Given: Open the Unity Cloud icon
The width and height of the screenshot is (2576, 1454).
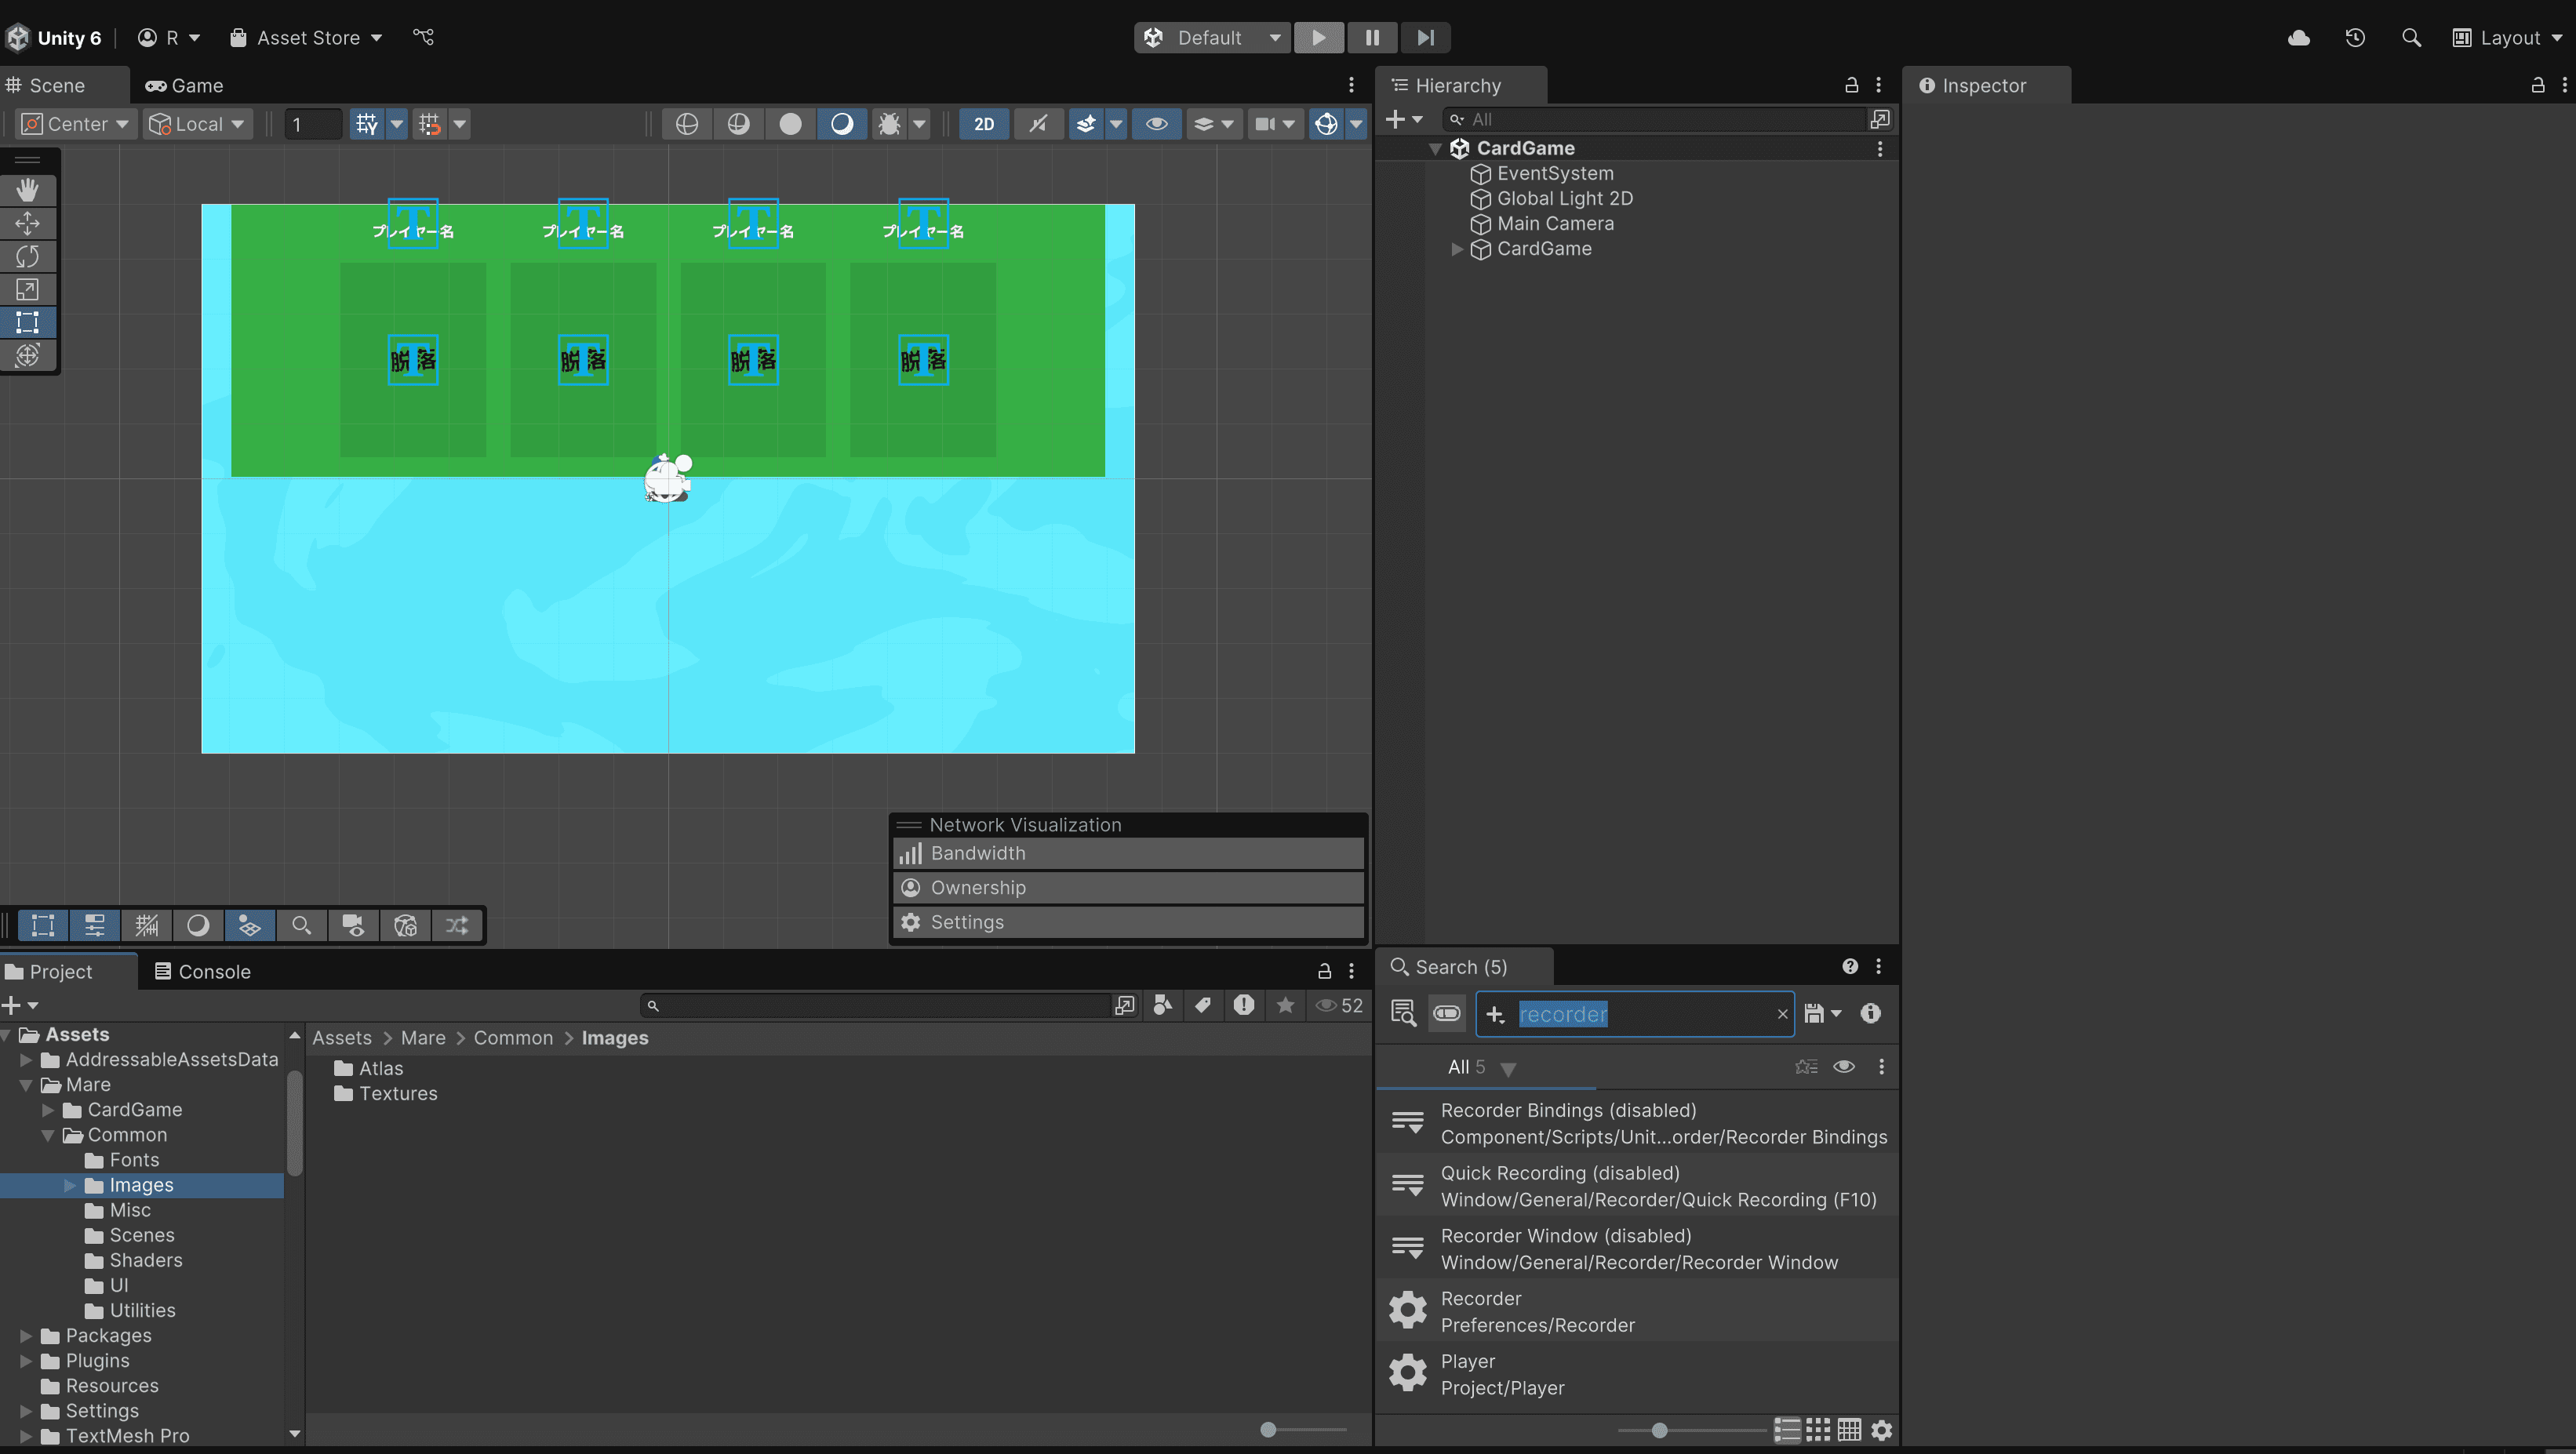Looking at the screenshot, I should [2298, 38].
